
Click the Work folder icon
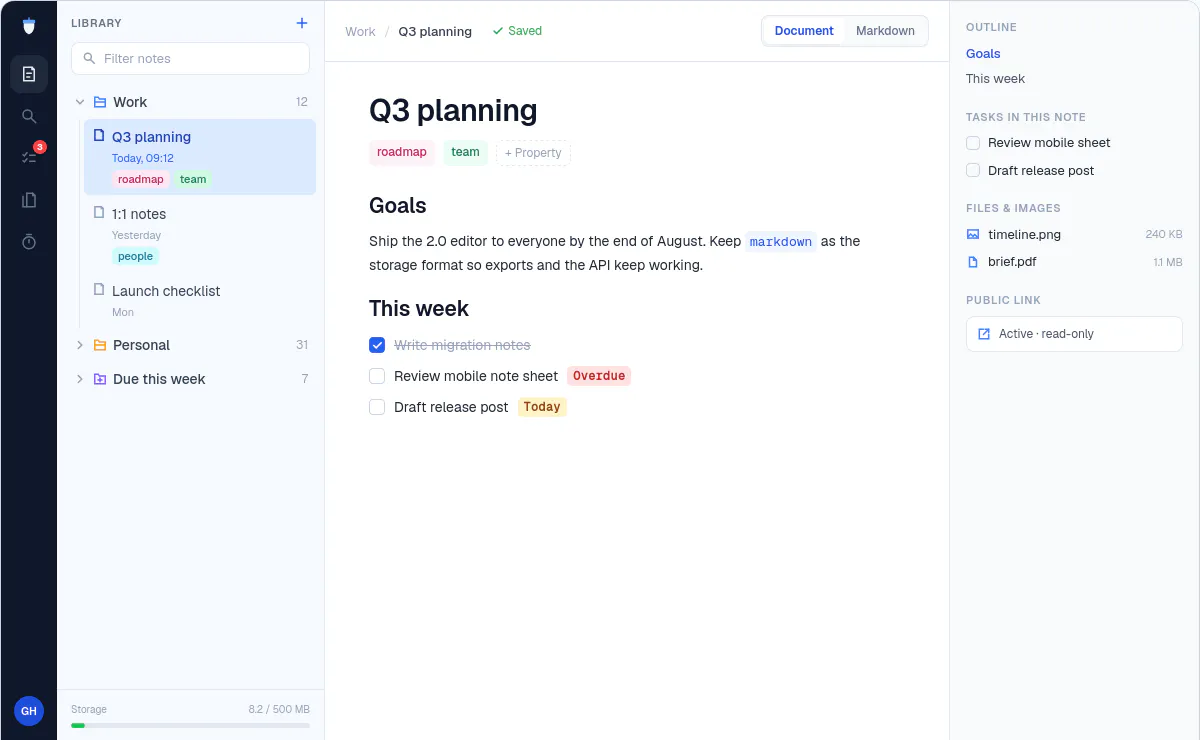tap(100, 102)
